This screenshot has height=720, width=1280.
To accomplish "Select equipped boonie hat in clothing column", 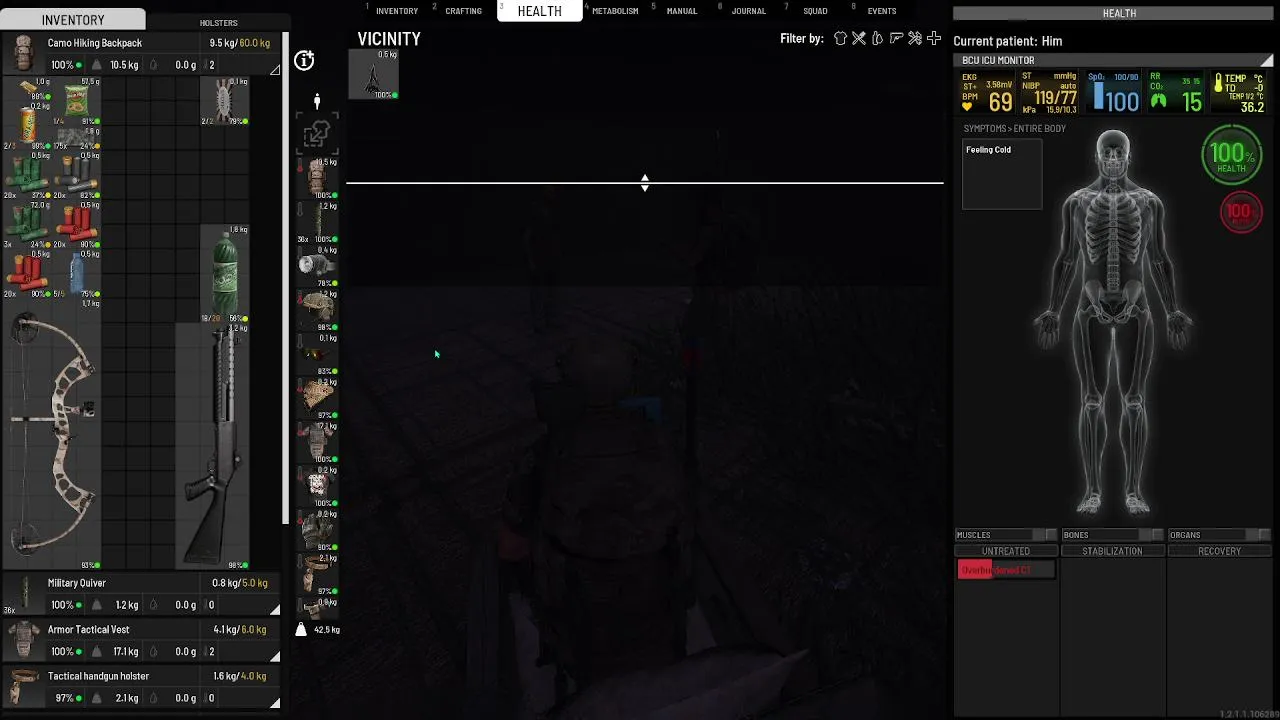I will point(317,309).
